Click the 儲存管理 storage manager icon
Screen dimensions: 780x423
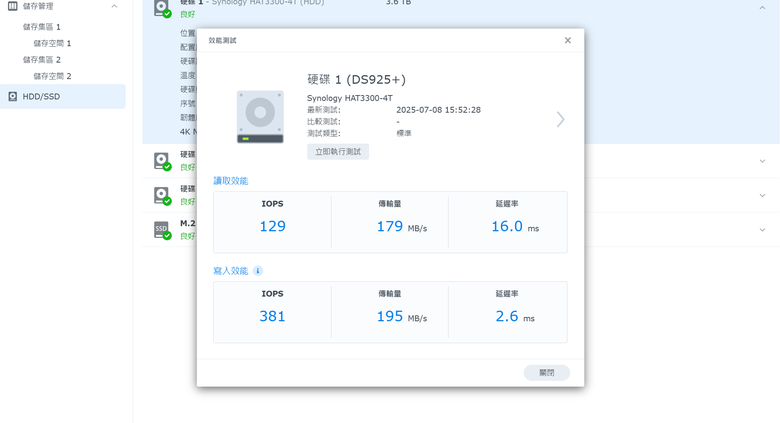(12, 6)
